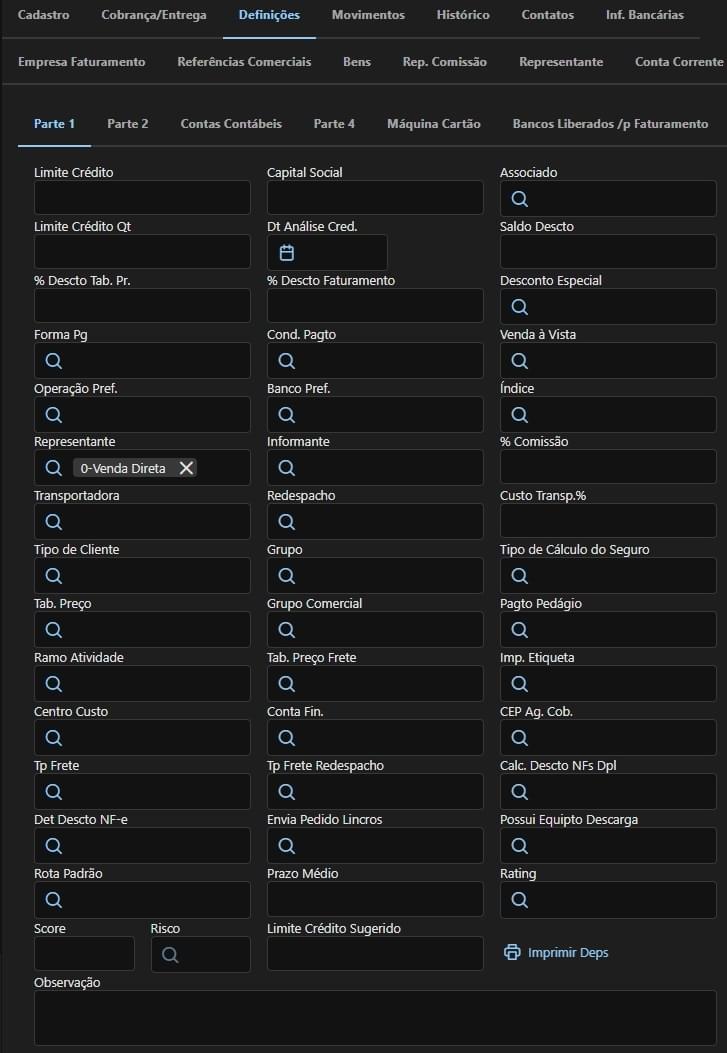Remove the 0-Venda Direta tag with X
The height and width of the screenshot is (1053, 727).
tap(186, 468)
